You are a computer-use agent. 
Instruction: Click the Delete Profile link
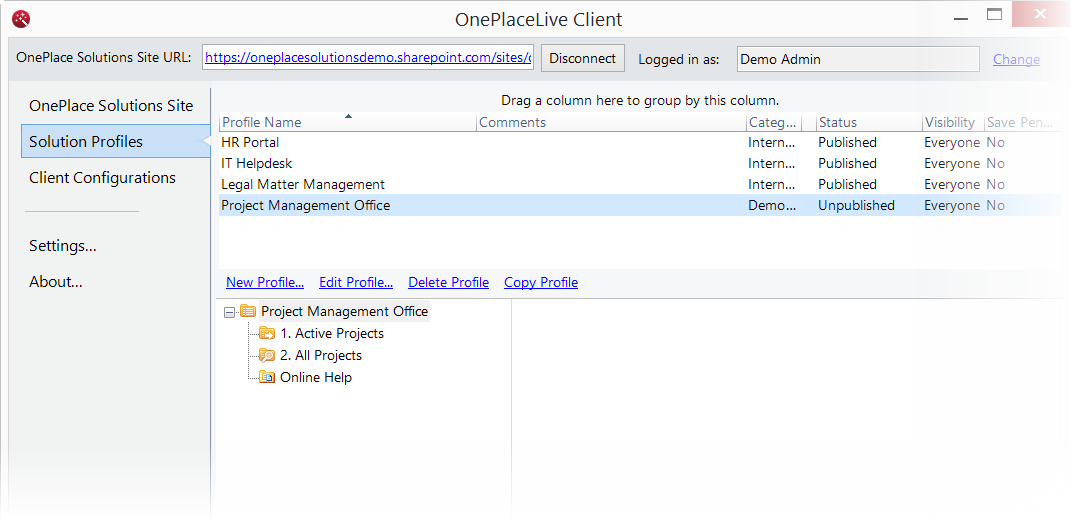click(448, 283)
